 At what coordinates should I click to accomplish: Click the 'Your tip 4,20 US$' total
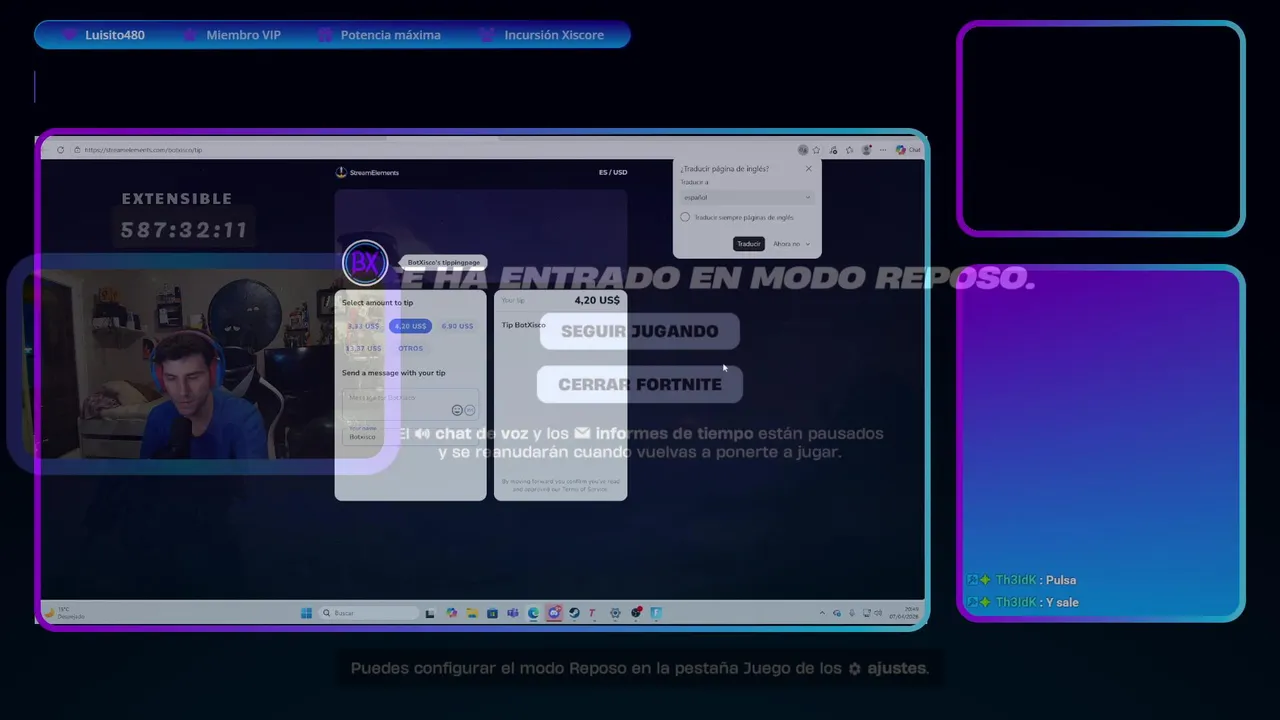pyautogui.click(x=561, y=300)
